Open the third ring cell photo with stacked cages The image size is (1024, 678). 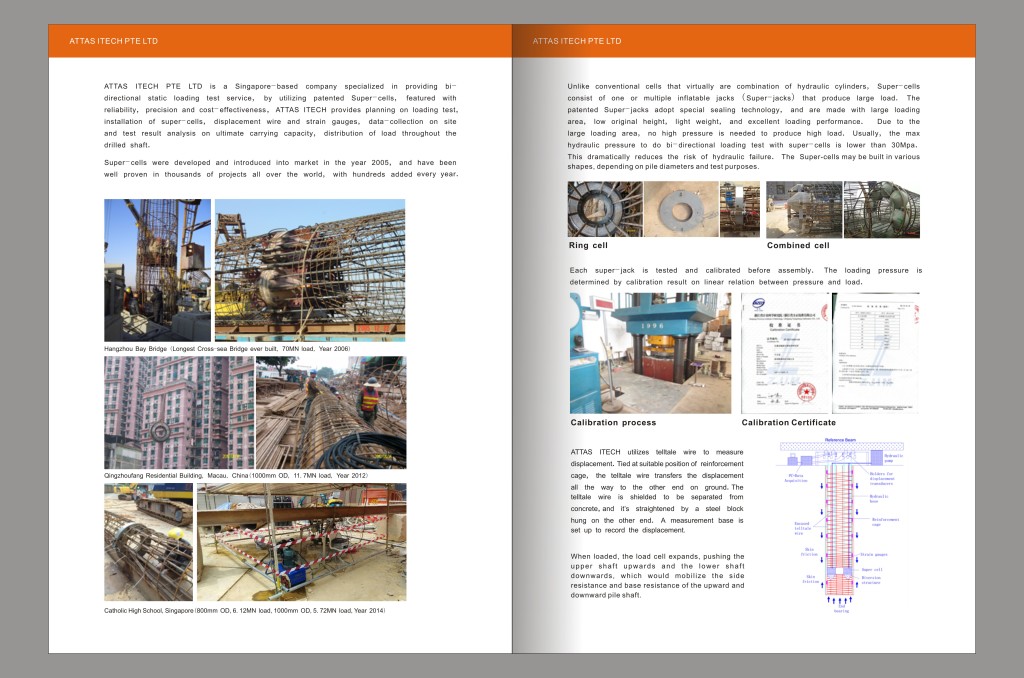tap(740, 209)
